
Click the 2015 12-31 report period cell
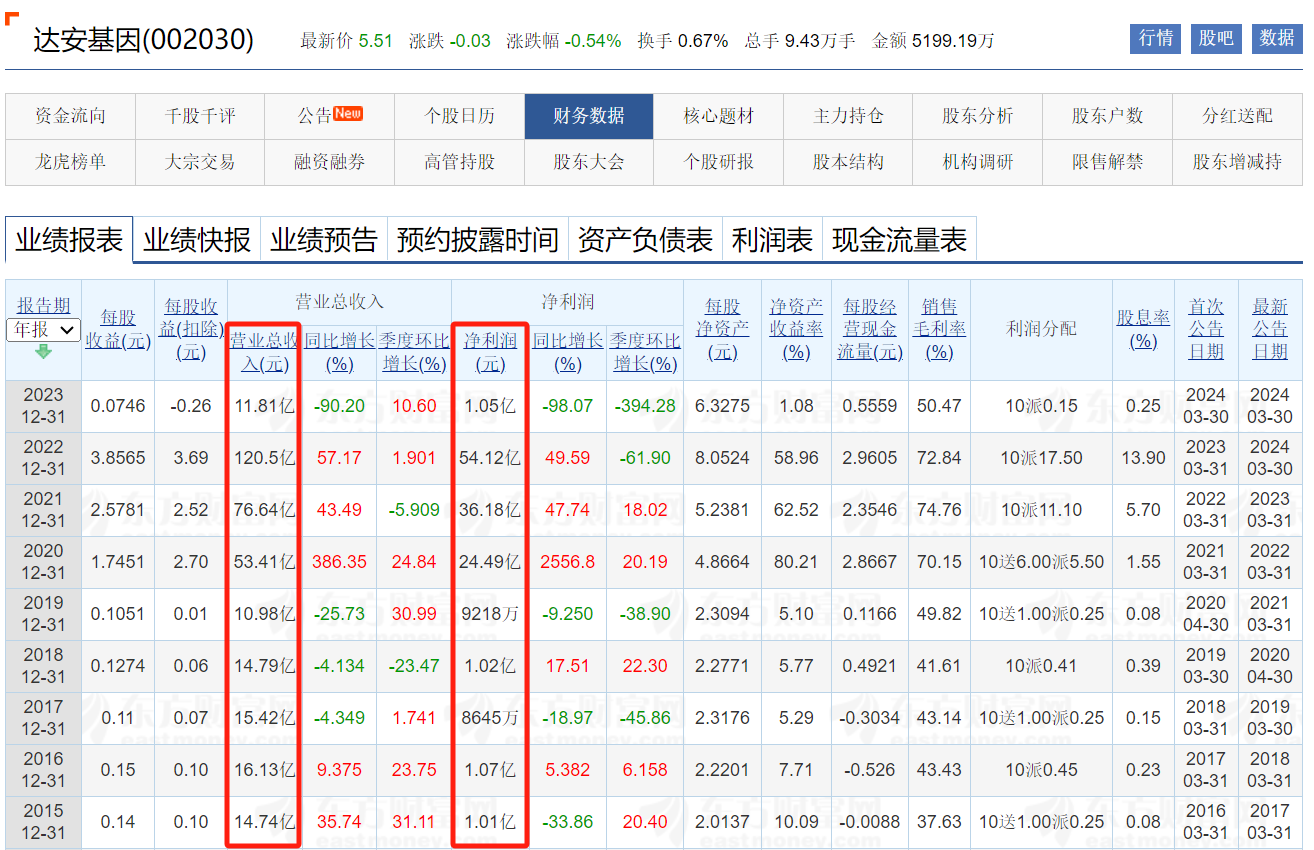(x=43, y=822)
